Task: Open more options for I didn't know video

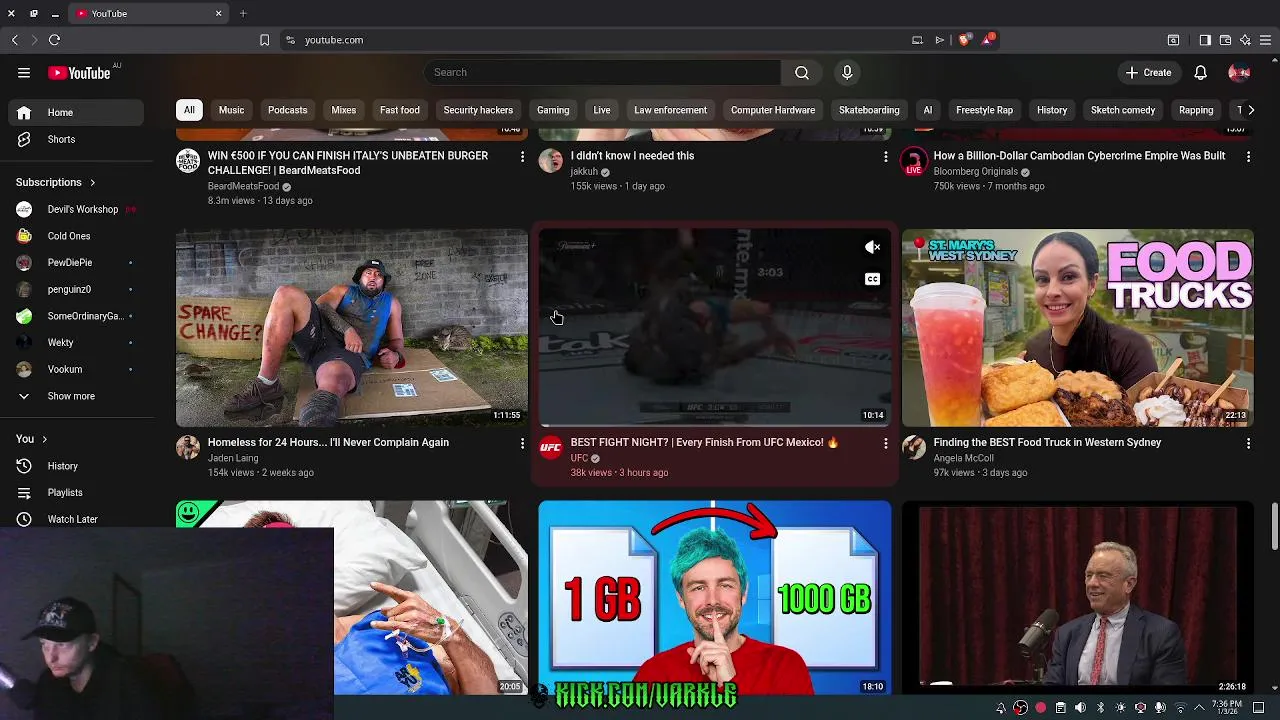Action: [x=885, y=157]
